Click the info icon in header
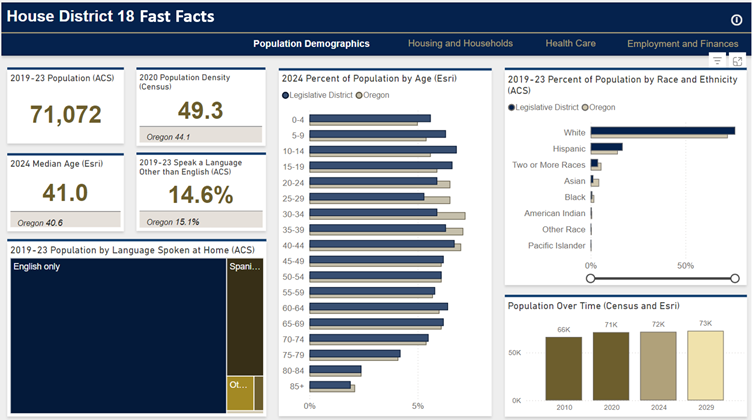The image size is (755, 420). (x=737, y=19)
